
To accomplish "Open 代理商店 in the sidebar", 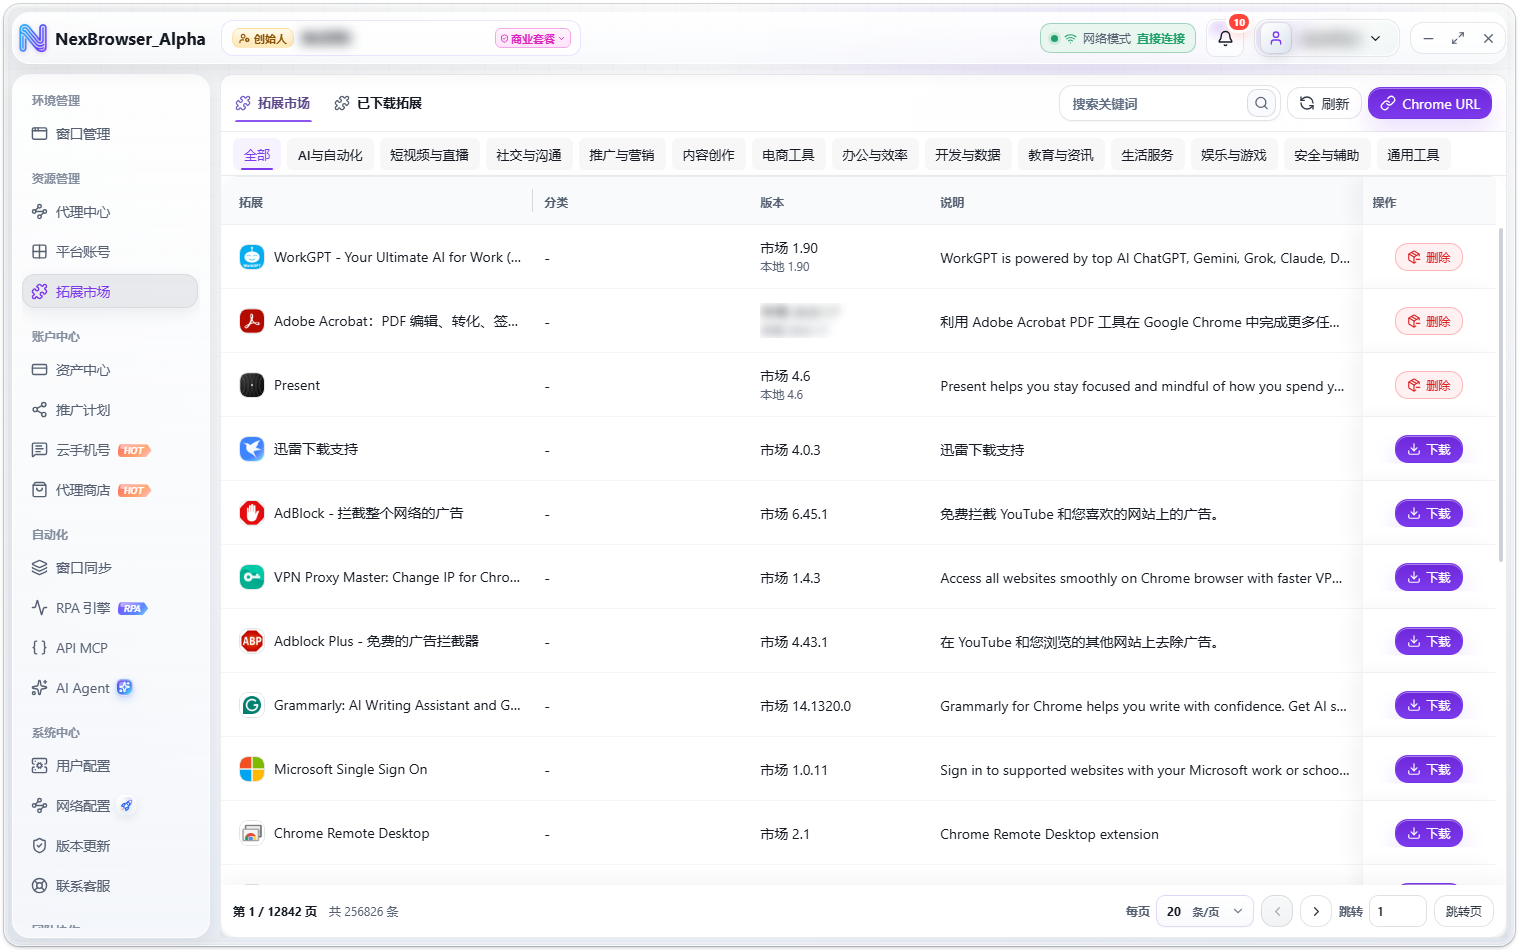I will click(x=110, y=490).
